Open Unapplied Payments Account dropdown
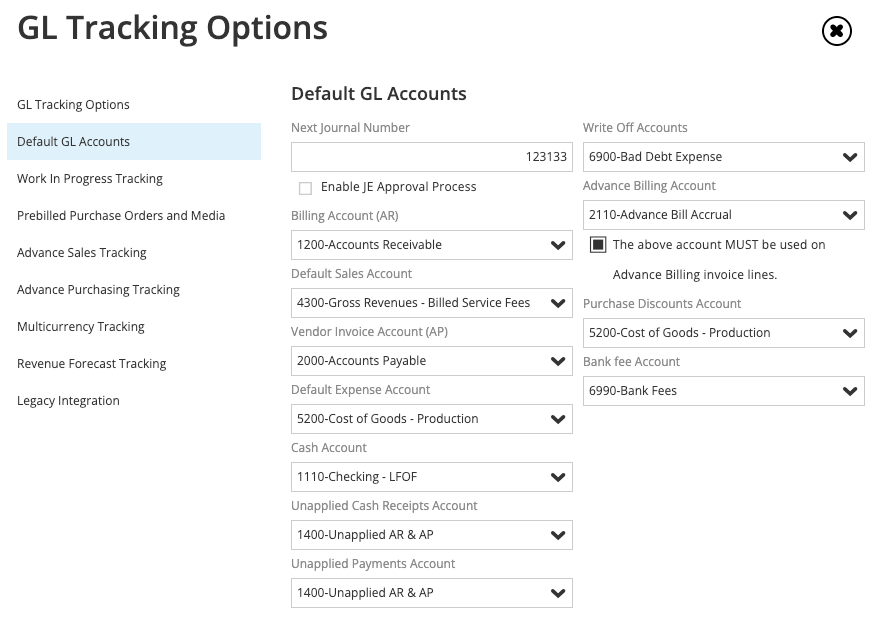 431,593
